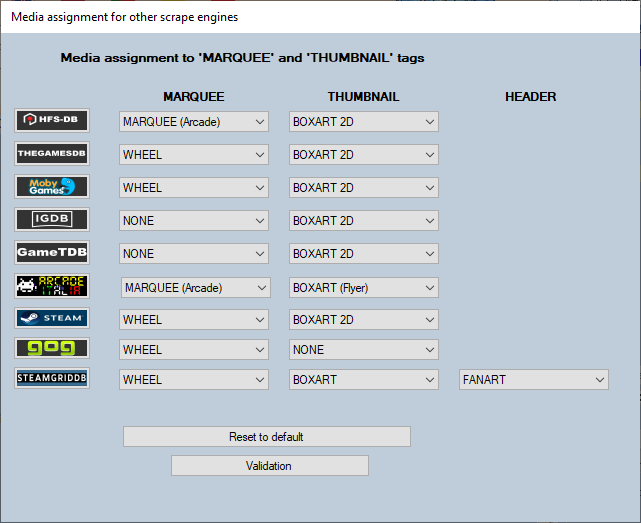The height and width of the screenshot is (523, 641).
Task: Change the IGDB marquee dropdown
Action: pos(194,221)
